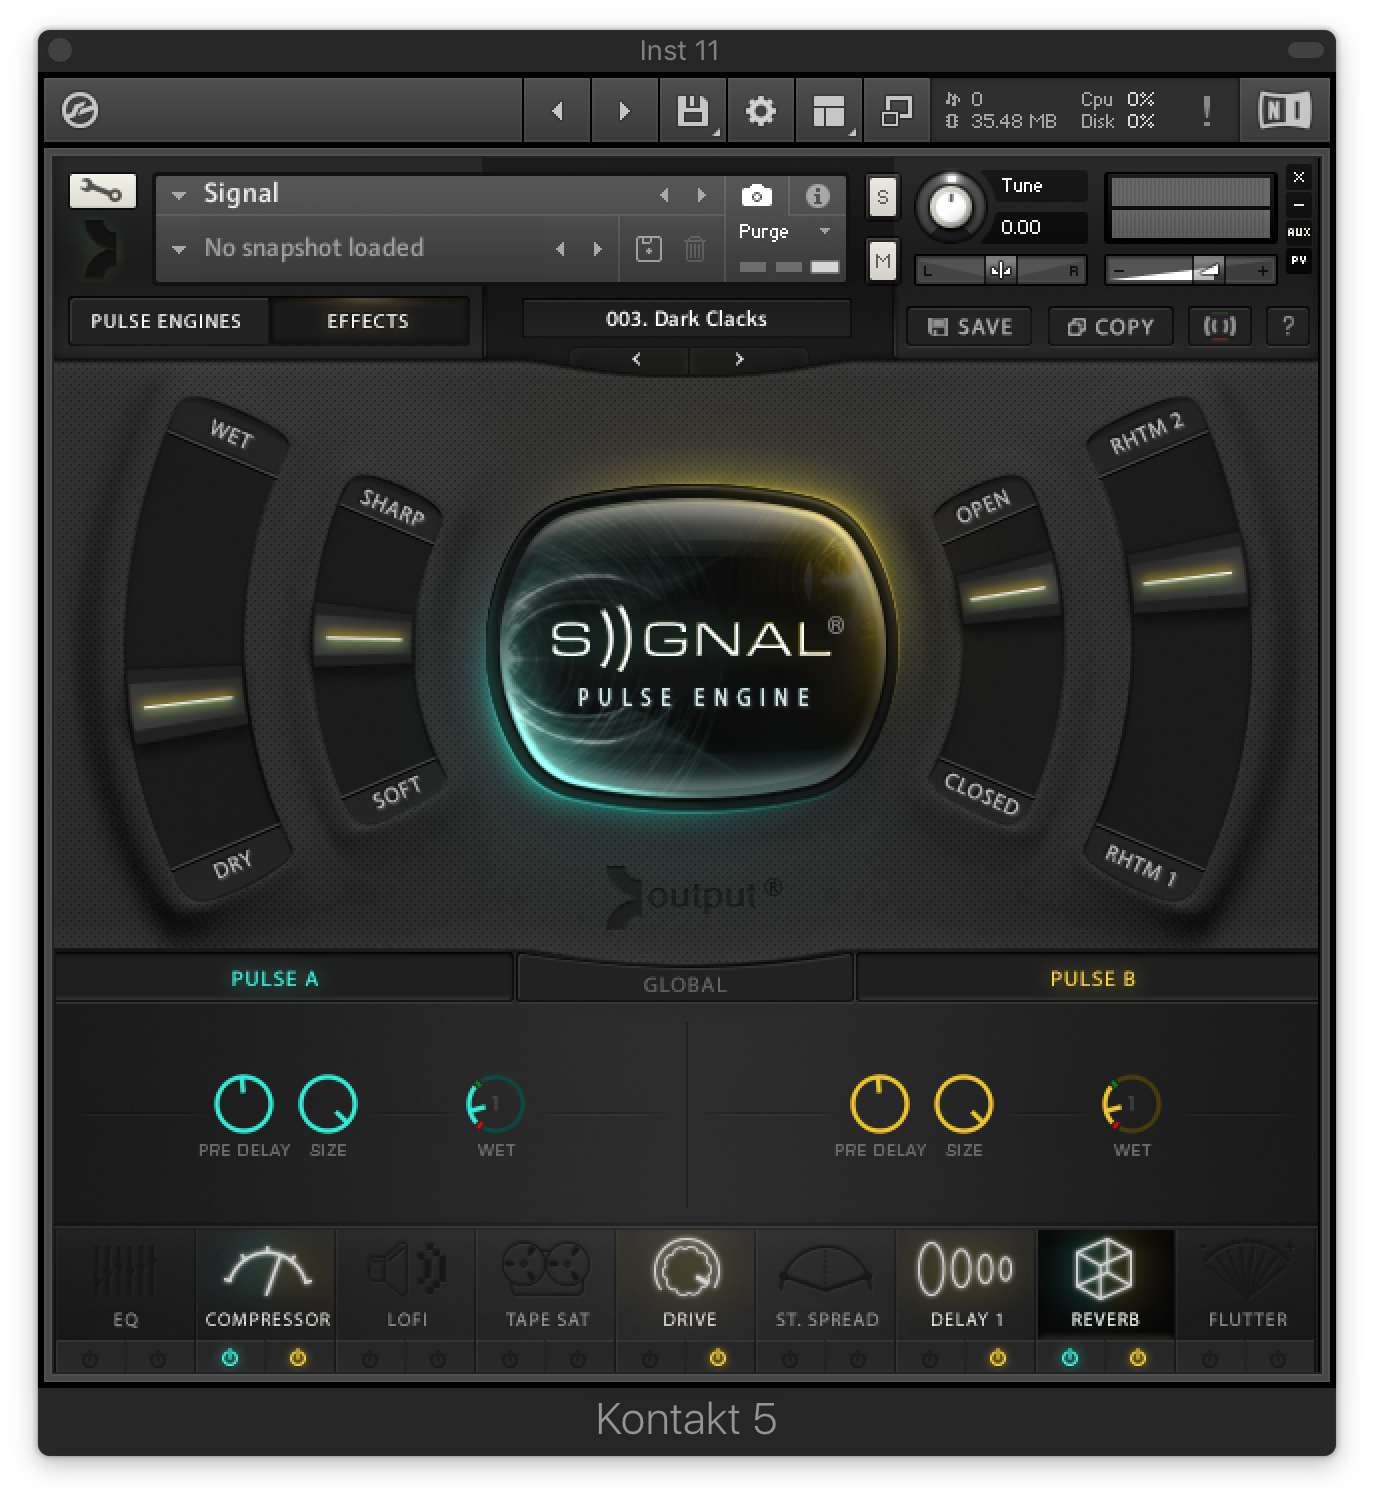Step to previous Signal instrument arrow
This screenshot has height=1502, width=1374.
pos(664,195)
